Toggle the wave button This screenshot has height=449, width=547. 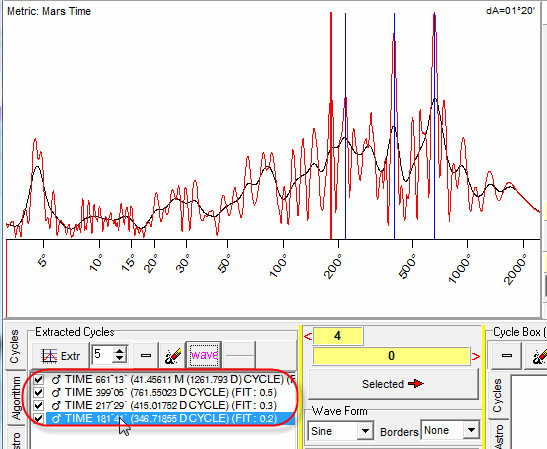click(204, 355)
